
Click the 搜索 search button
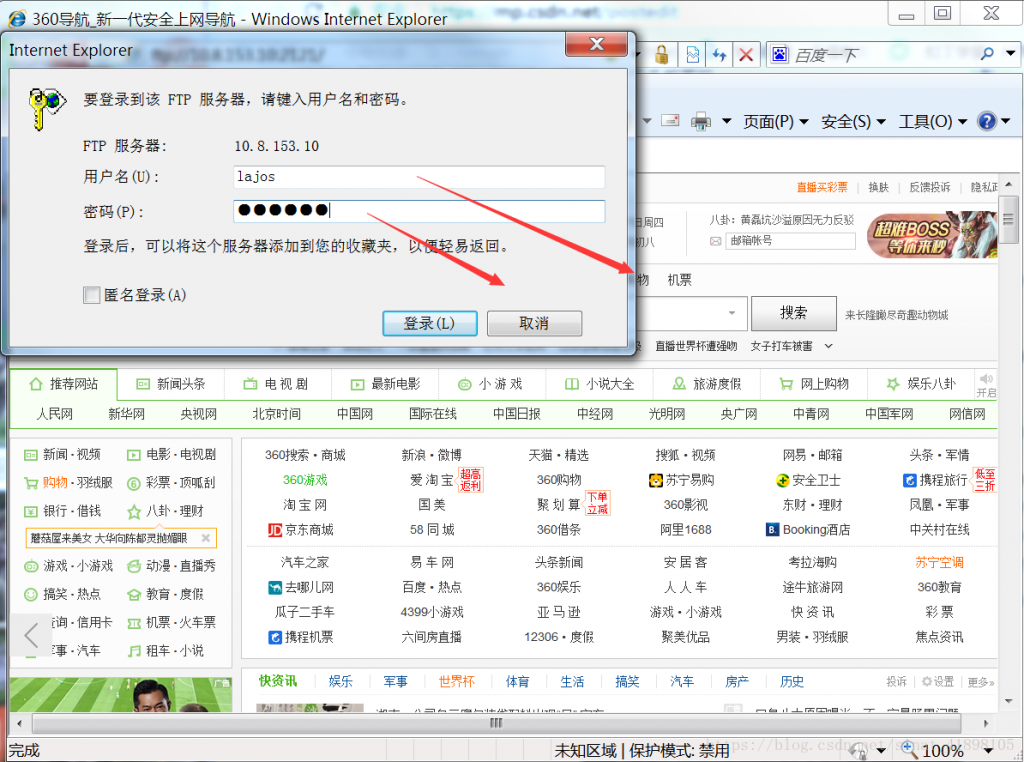tap(793, 313)
